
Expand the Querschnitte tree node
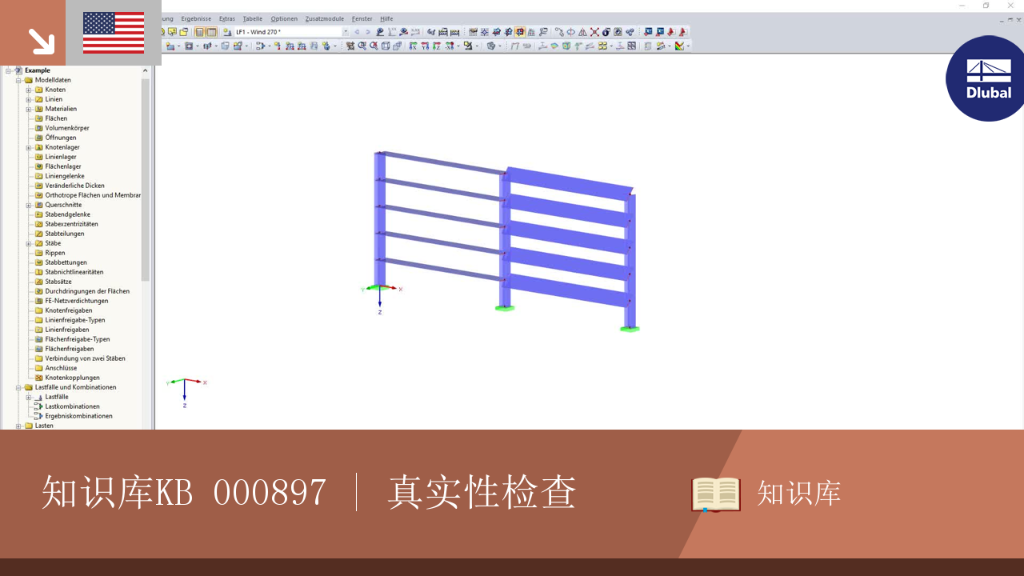(29, 205)
